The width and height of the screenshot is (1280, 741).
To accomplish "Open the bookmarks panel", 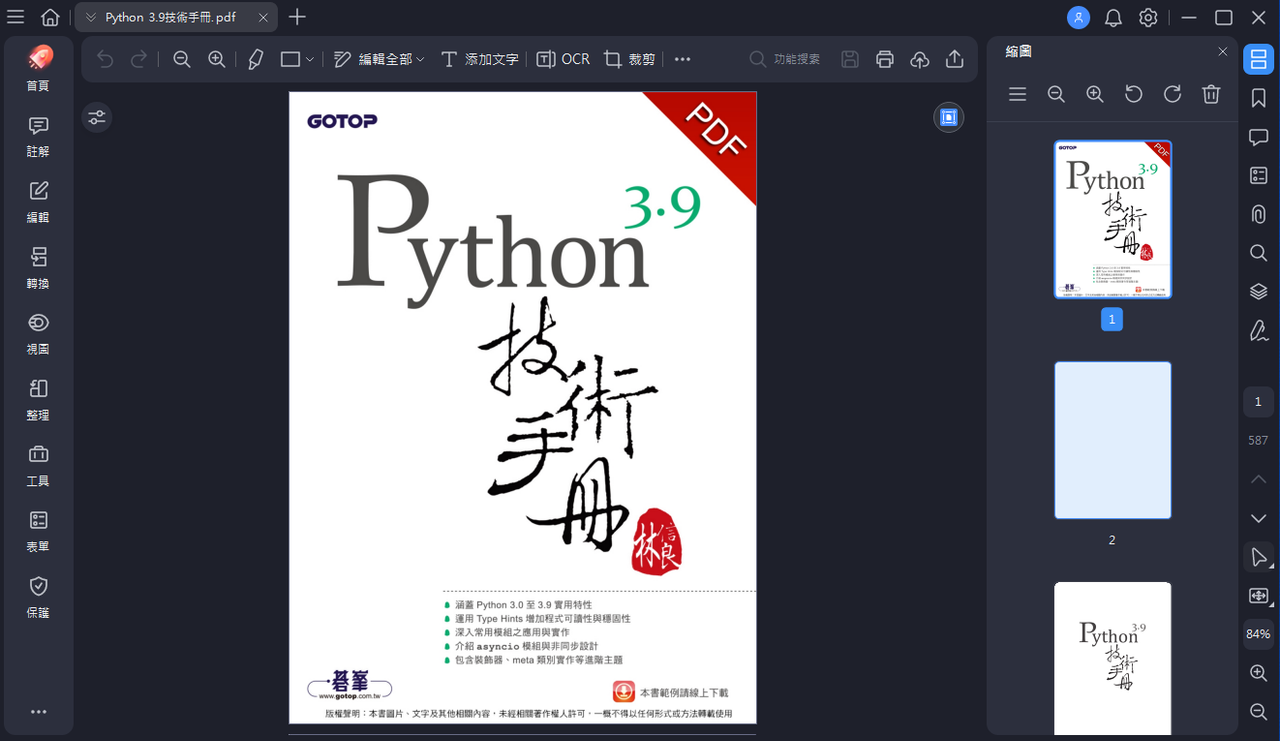I will pyautogui.click(x=1258, y=98).
